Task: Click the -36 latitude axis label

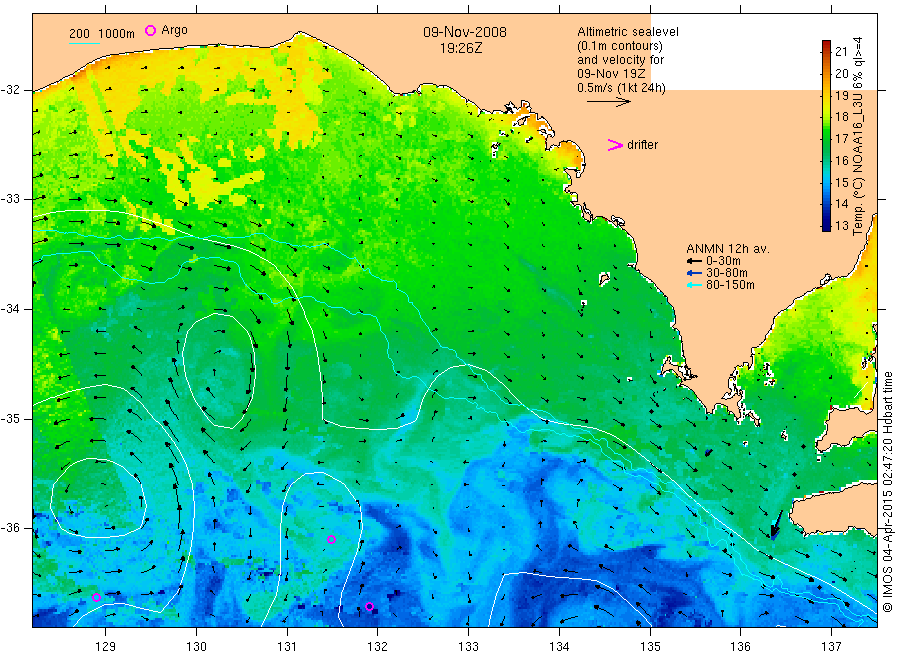Action: click(x=10, y=528)
